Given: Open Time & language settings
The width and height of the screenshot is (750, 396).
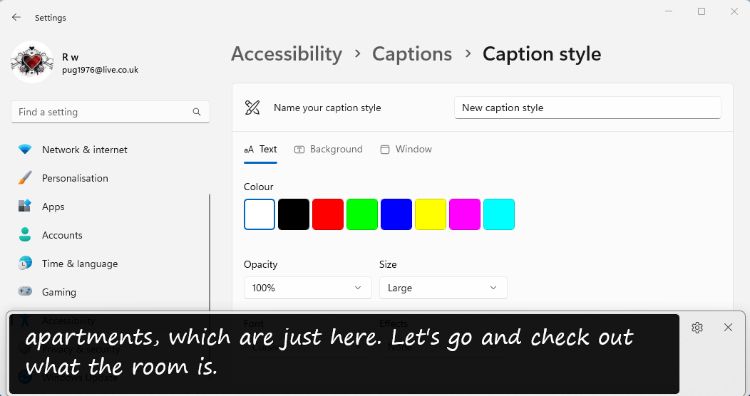Looking at the screenshot, I should [110, 264].
